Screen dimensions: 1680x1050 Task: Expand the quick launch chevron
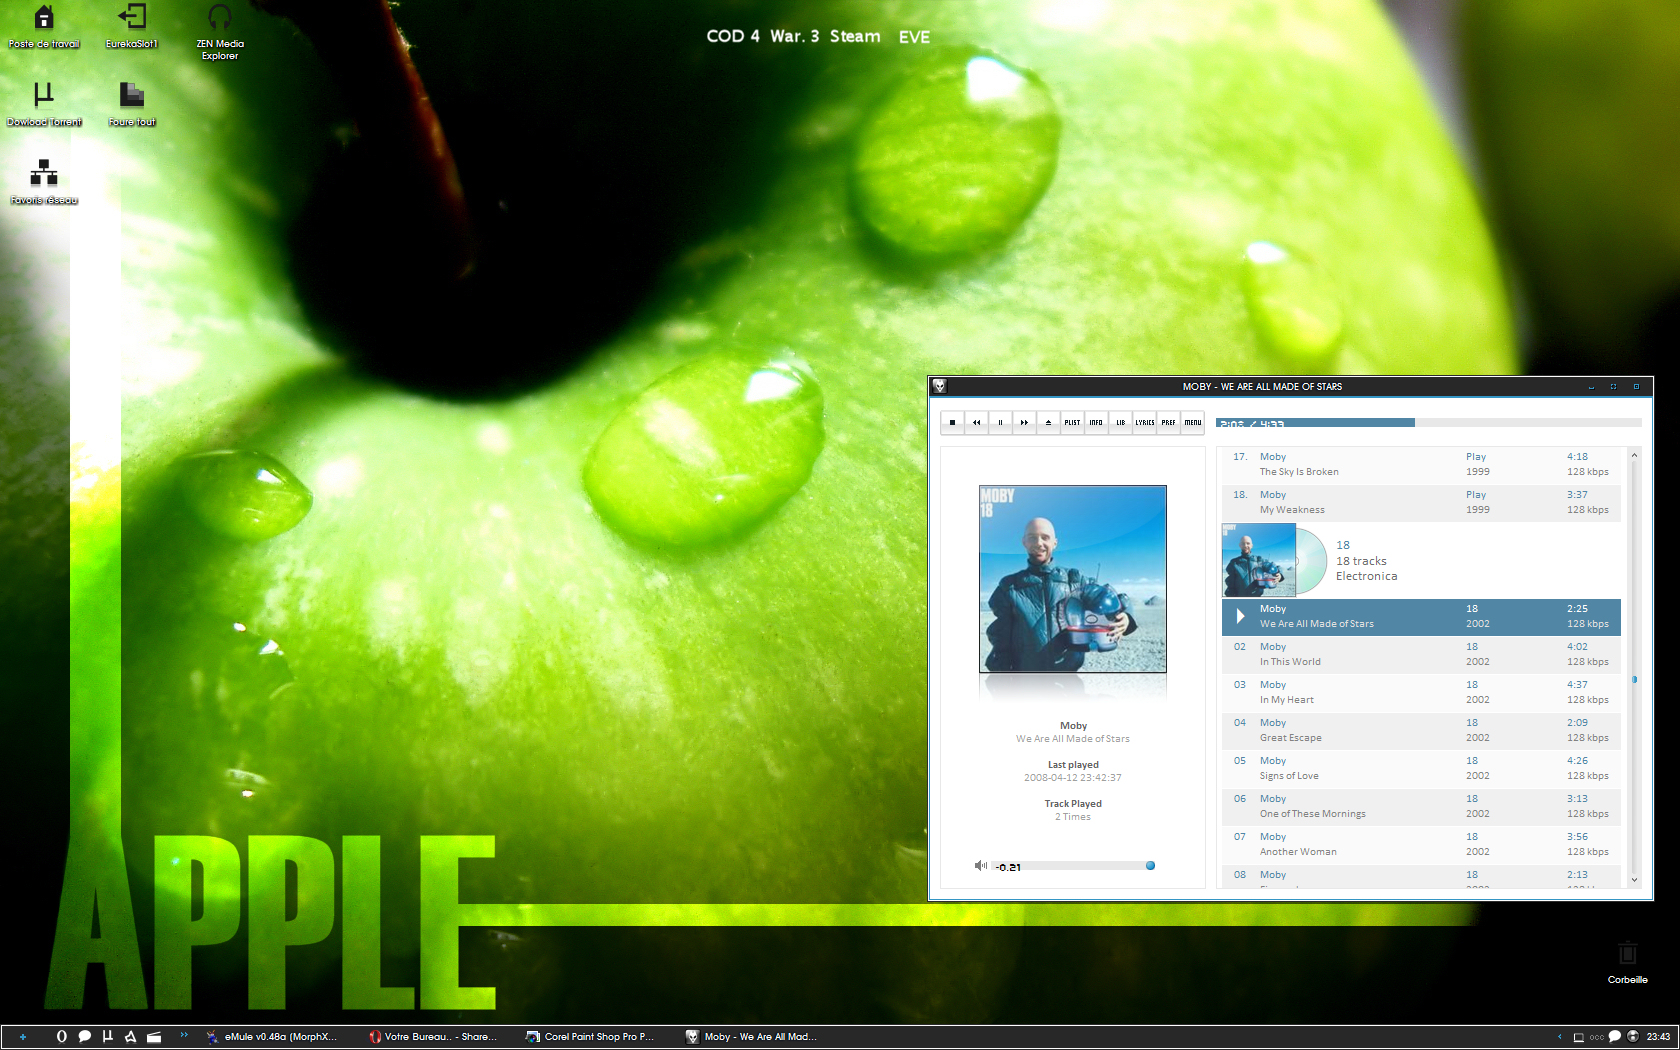click(184, 1035)
